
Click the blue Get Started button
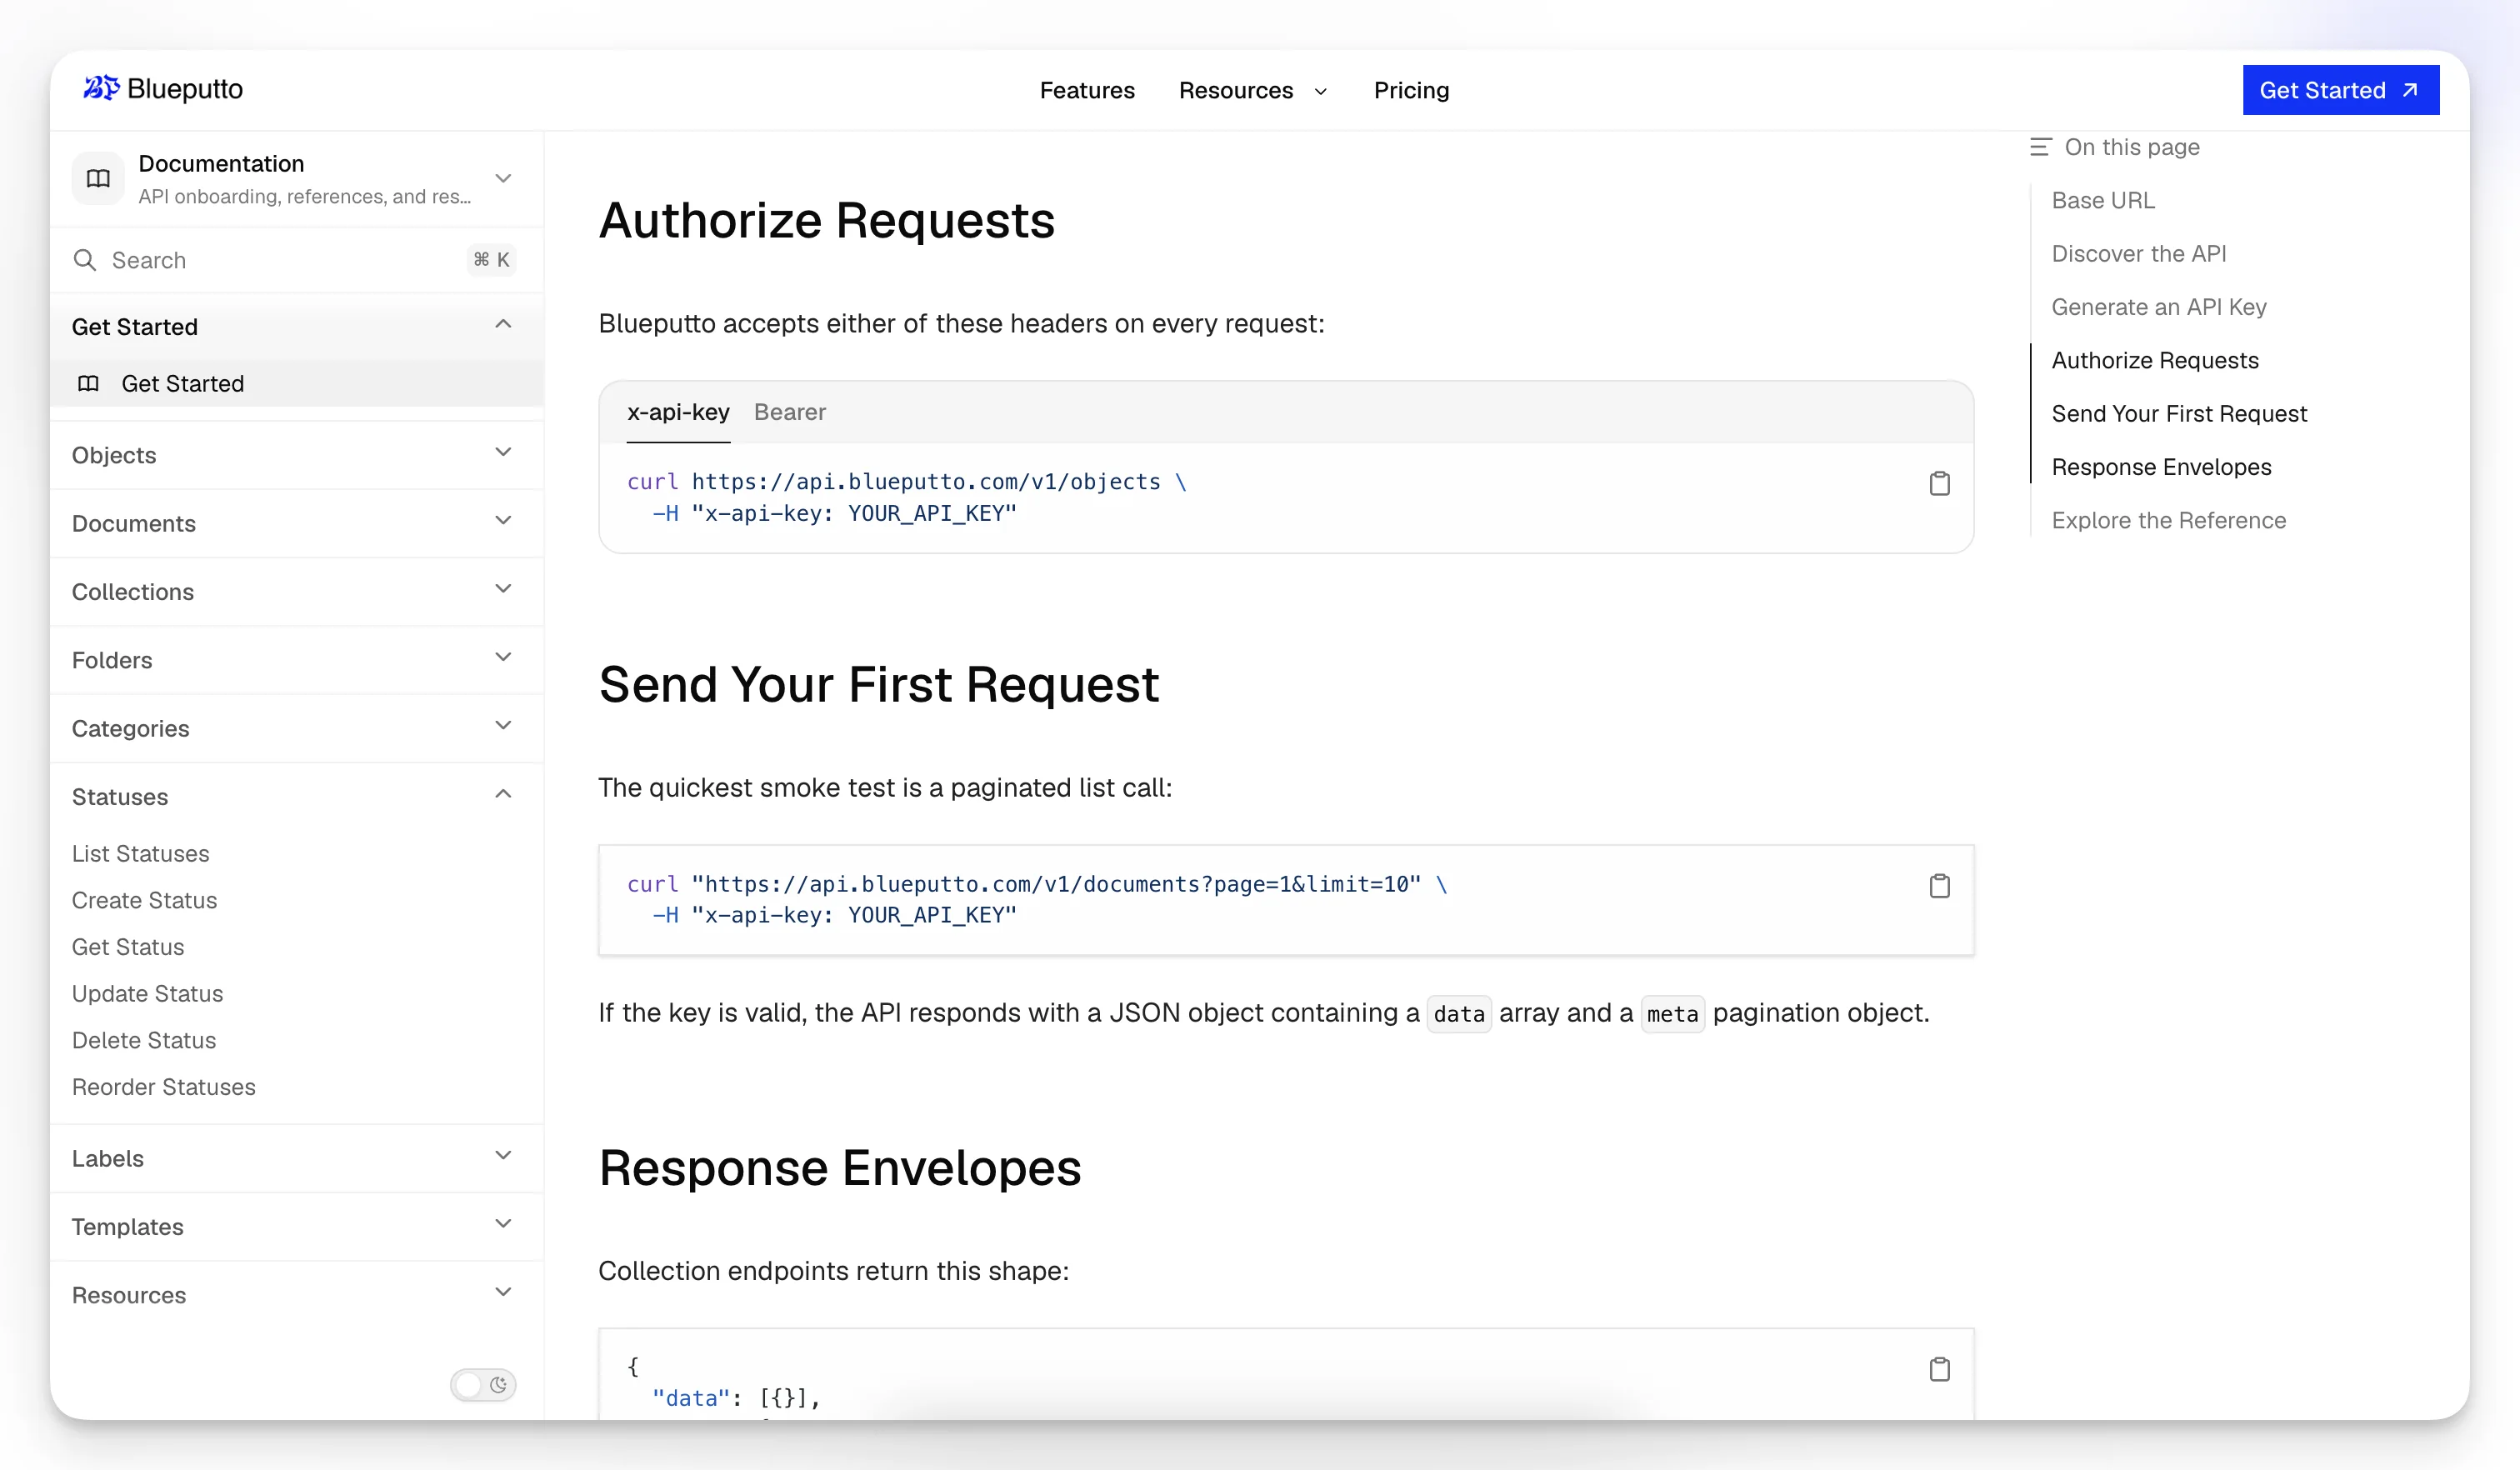pyautogui.click(x=2340, y=90)
